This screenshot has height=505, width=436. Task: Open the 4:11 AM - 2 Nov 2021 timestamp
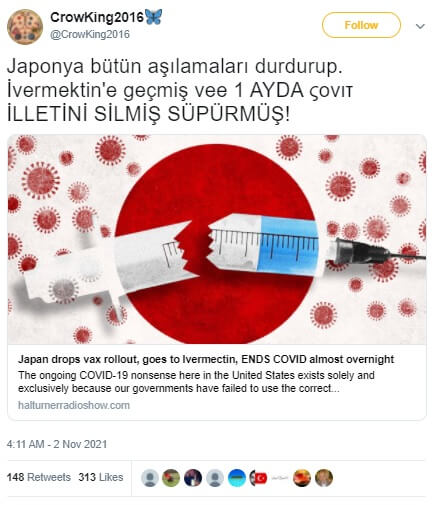[57, 444]
